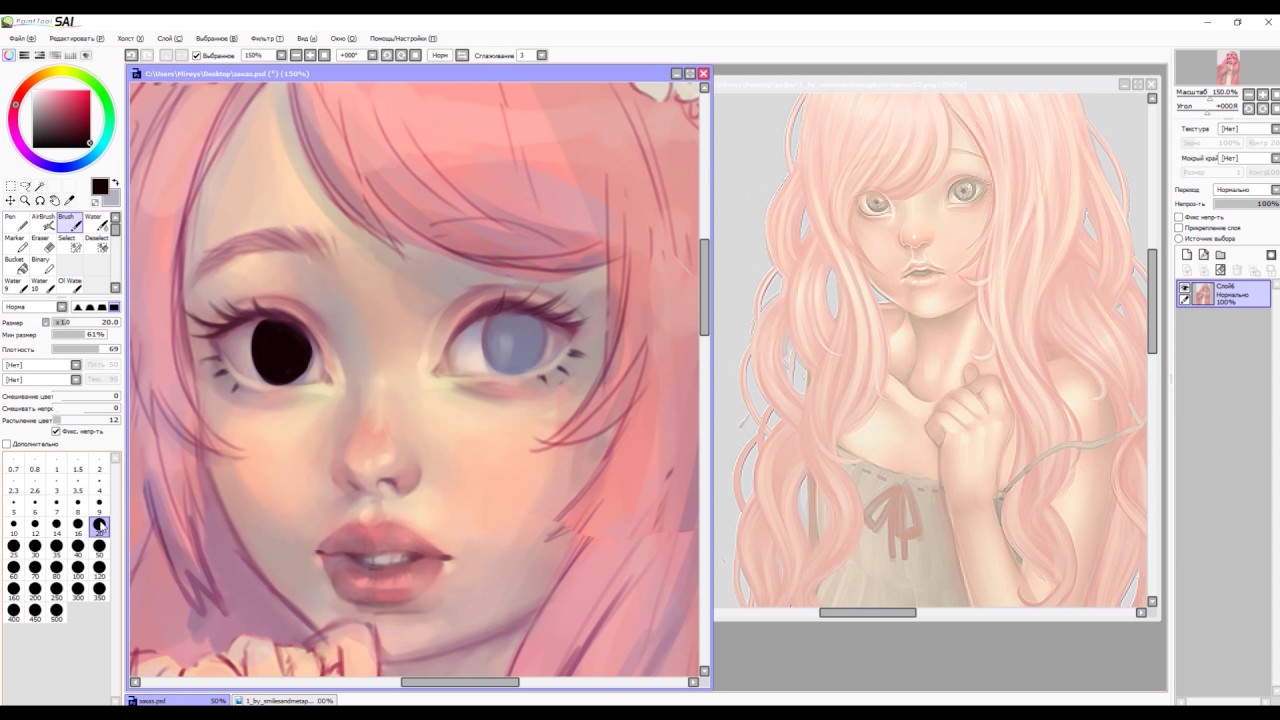The height and width of the screenshot is (720, 1280).
Task: Select the Eraser tool
Action: (x=42, y=245)
